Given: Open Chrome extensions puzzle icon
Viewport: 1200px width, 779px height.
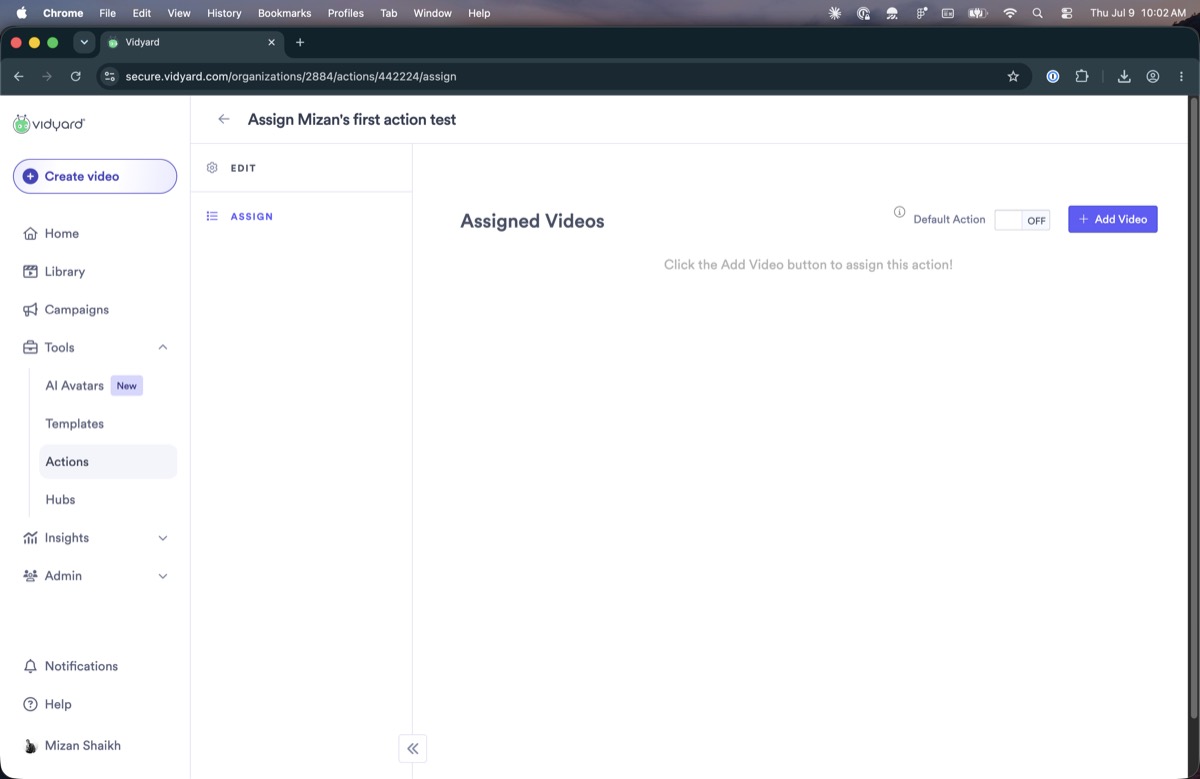Looking at the screenshot, I should click(x=1082, y=76).
